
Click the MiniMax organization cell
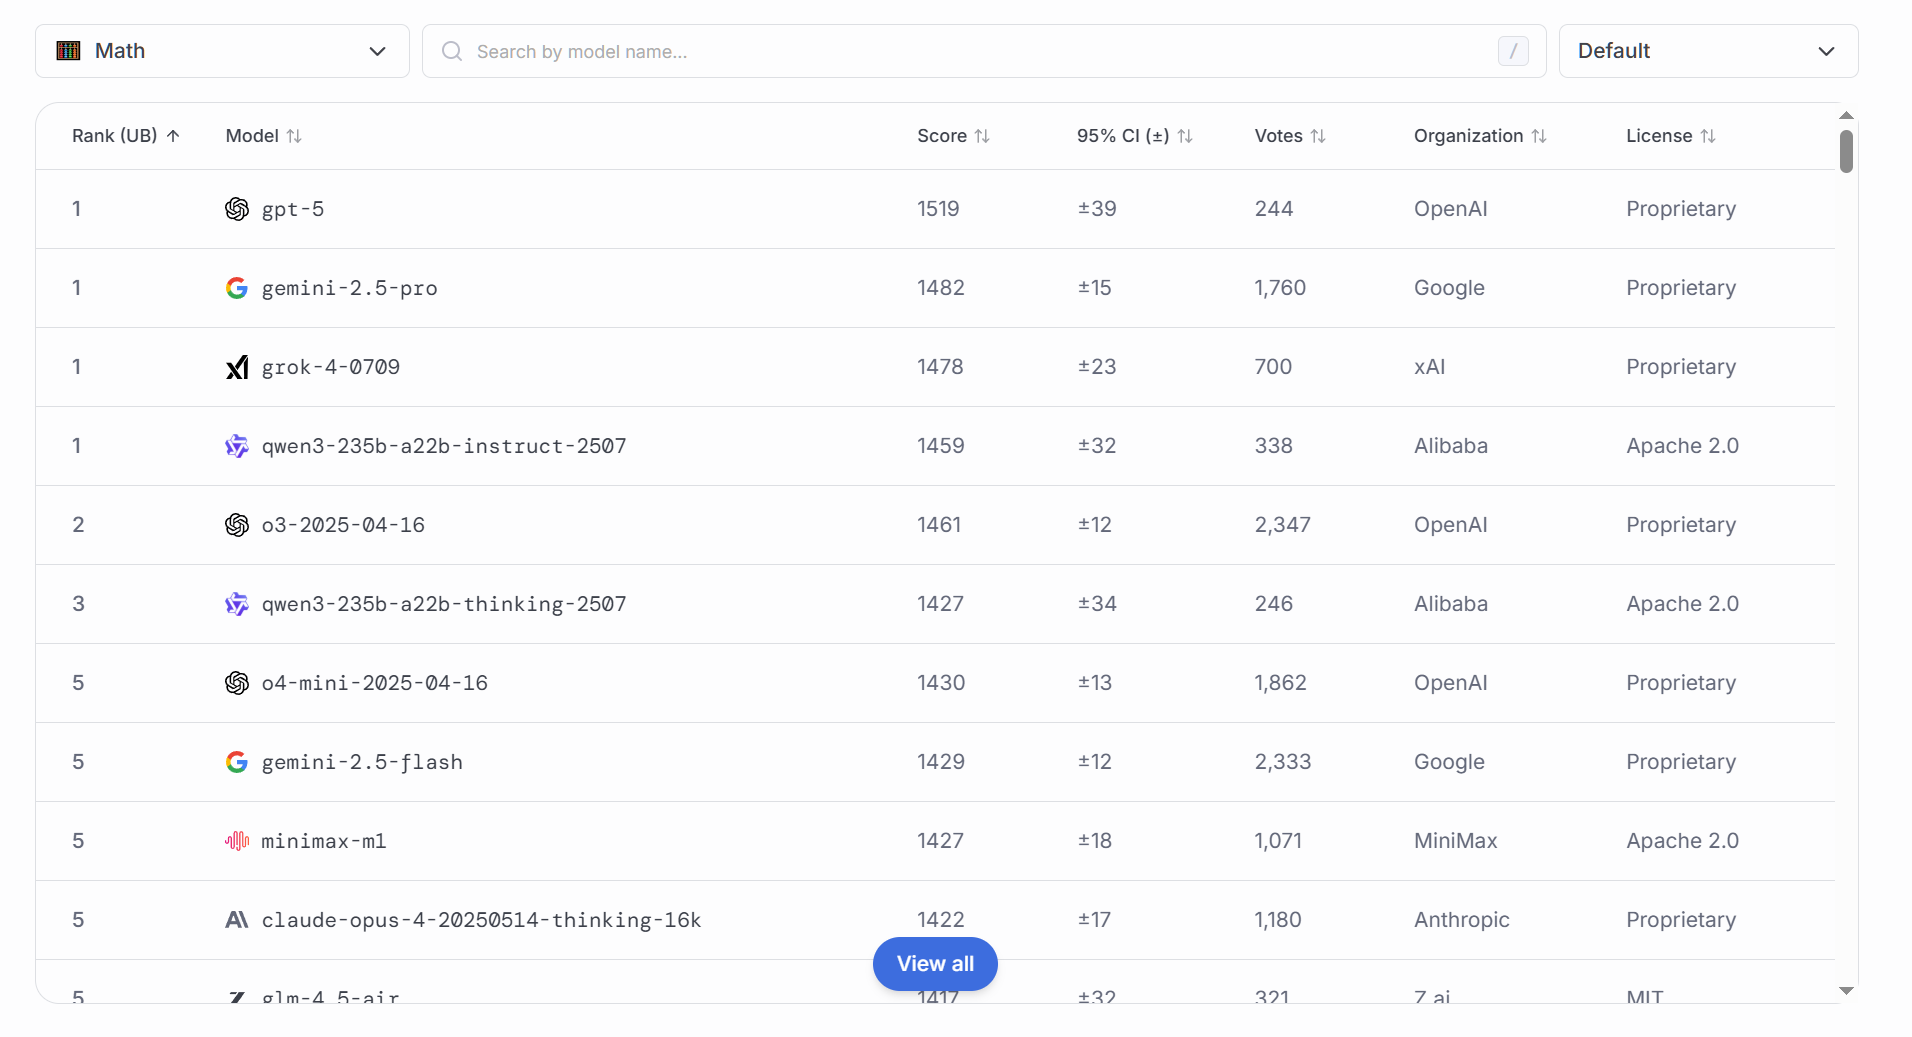click(x=1456, y=841)
